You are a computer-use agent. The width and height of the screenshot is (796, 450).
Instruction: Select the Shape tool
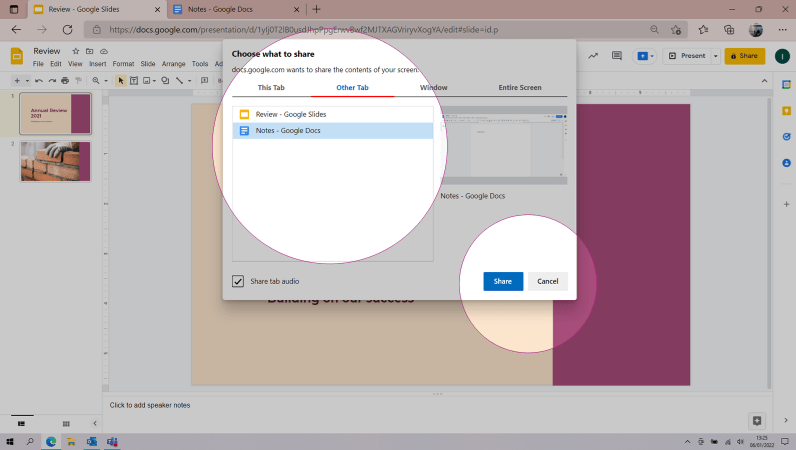tap(165, 80)
